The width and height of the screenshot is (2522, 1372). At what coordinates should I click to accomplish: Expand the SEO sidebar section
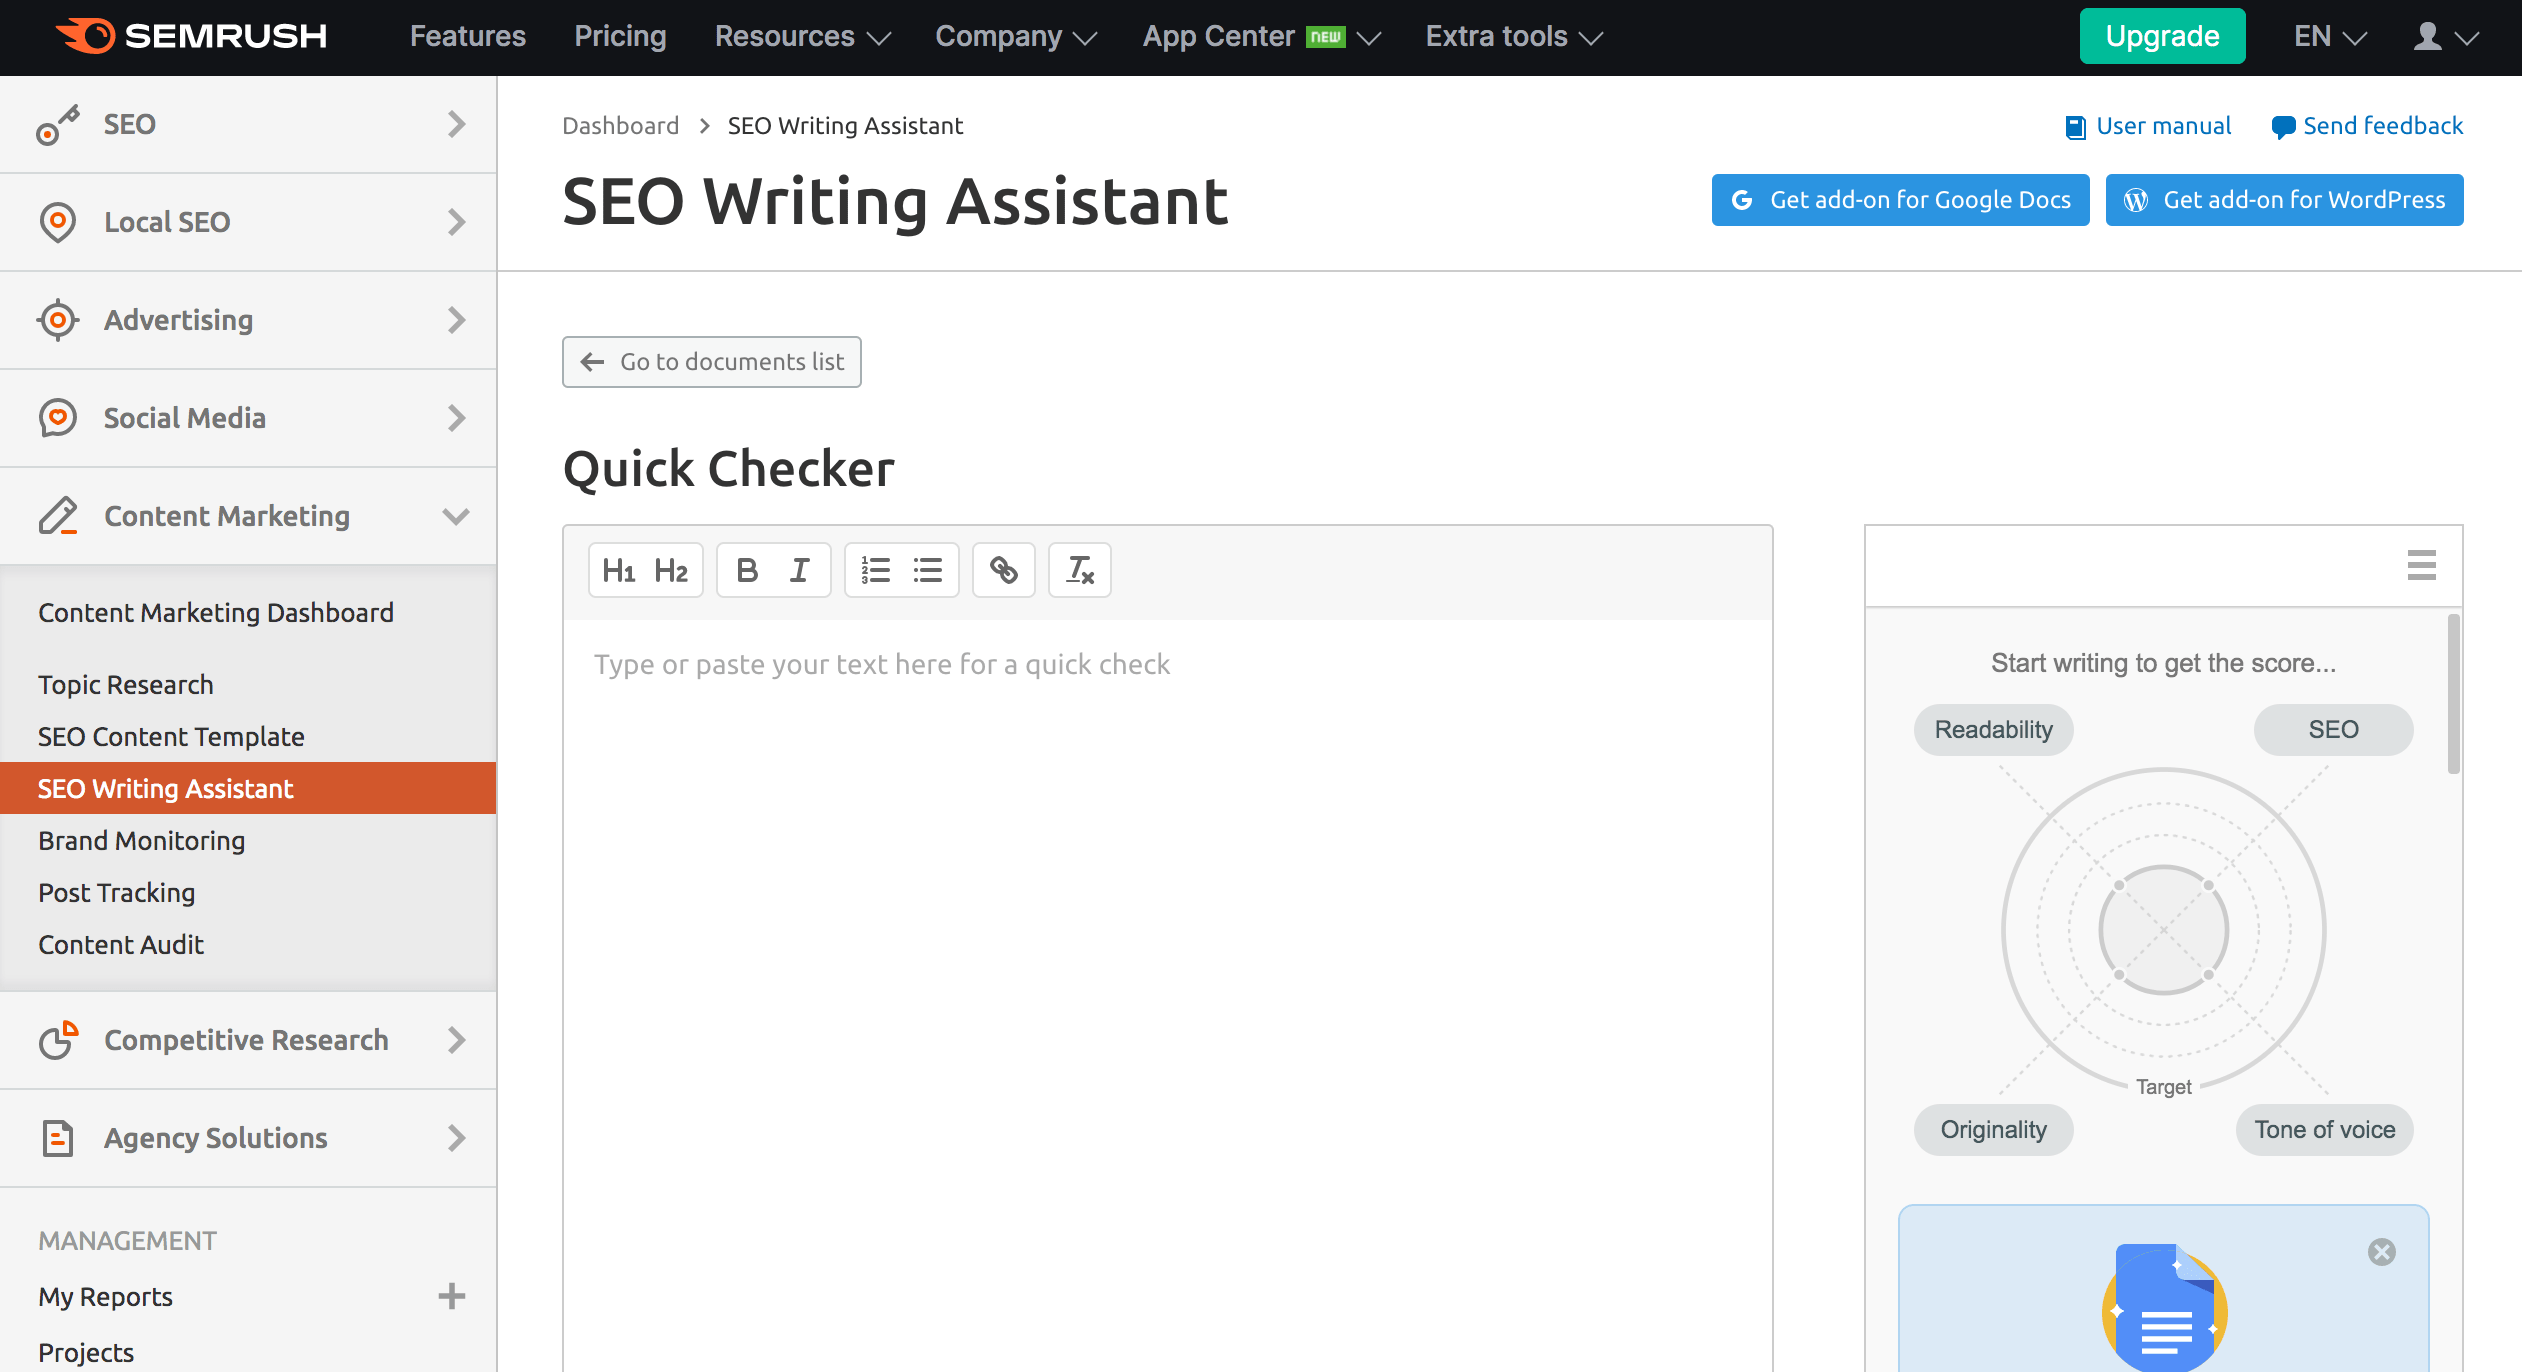(x=457, y=124)
